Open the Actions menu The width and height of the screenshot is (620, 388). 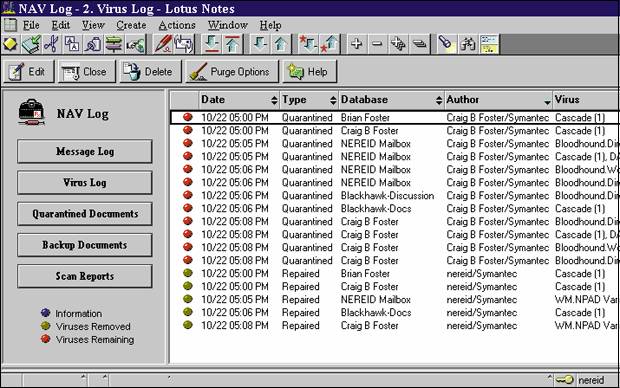pos(177,25)
